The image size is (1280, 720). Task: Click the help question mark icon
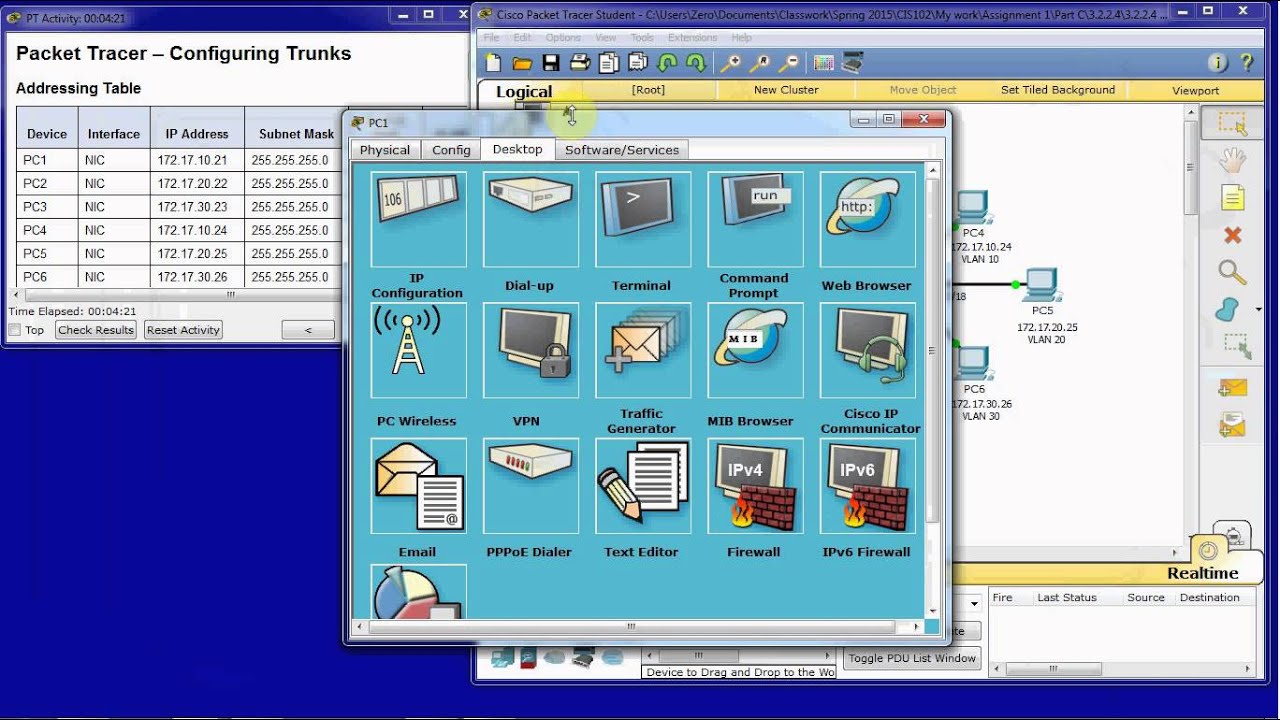click(1247, 63)
